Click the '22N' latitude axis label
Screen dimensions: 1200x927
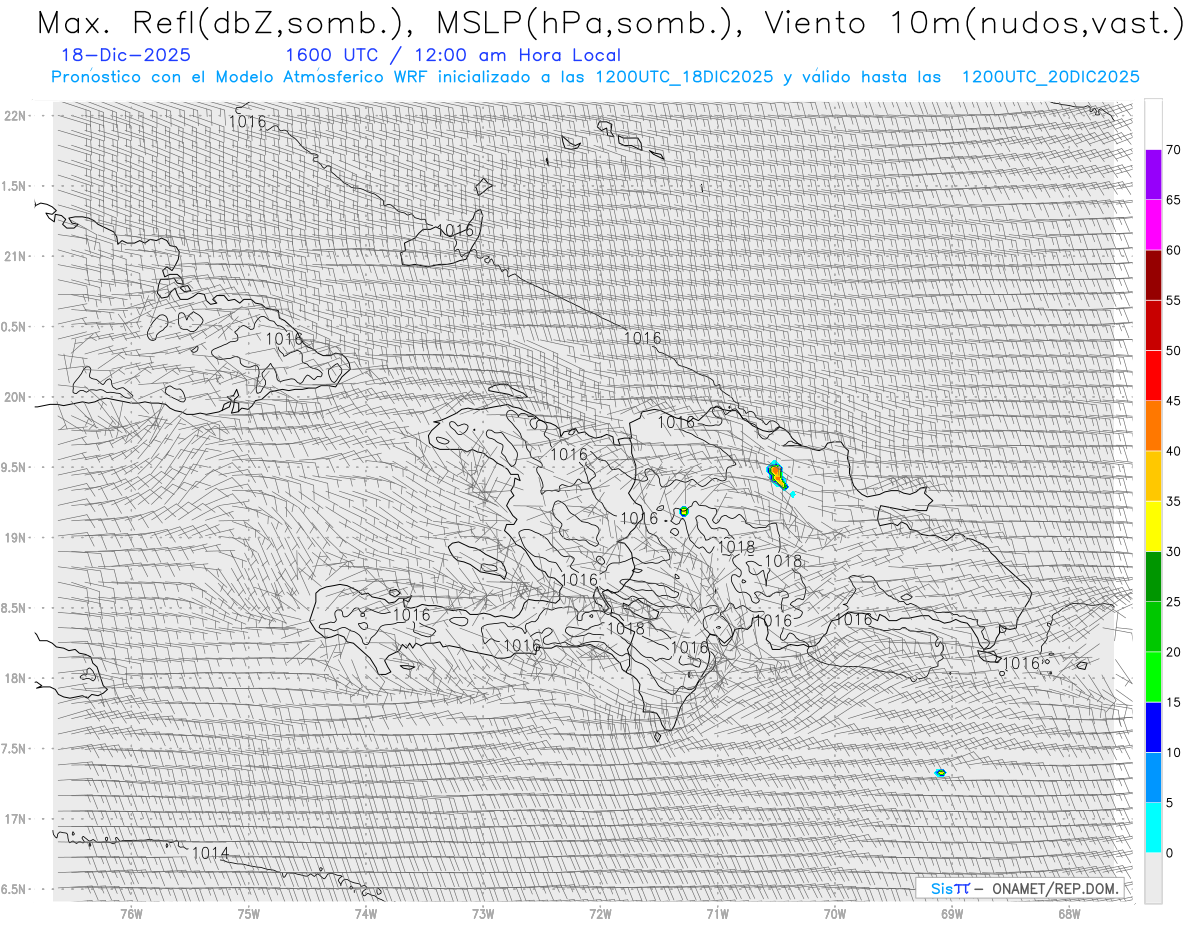(16, 116)
